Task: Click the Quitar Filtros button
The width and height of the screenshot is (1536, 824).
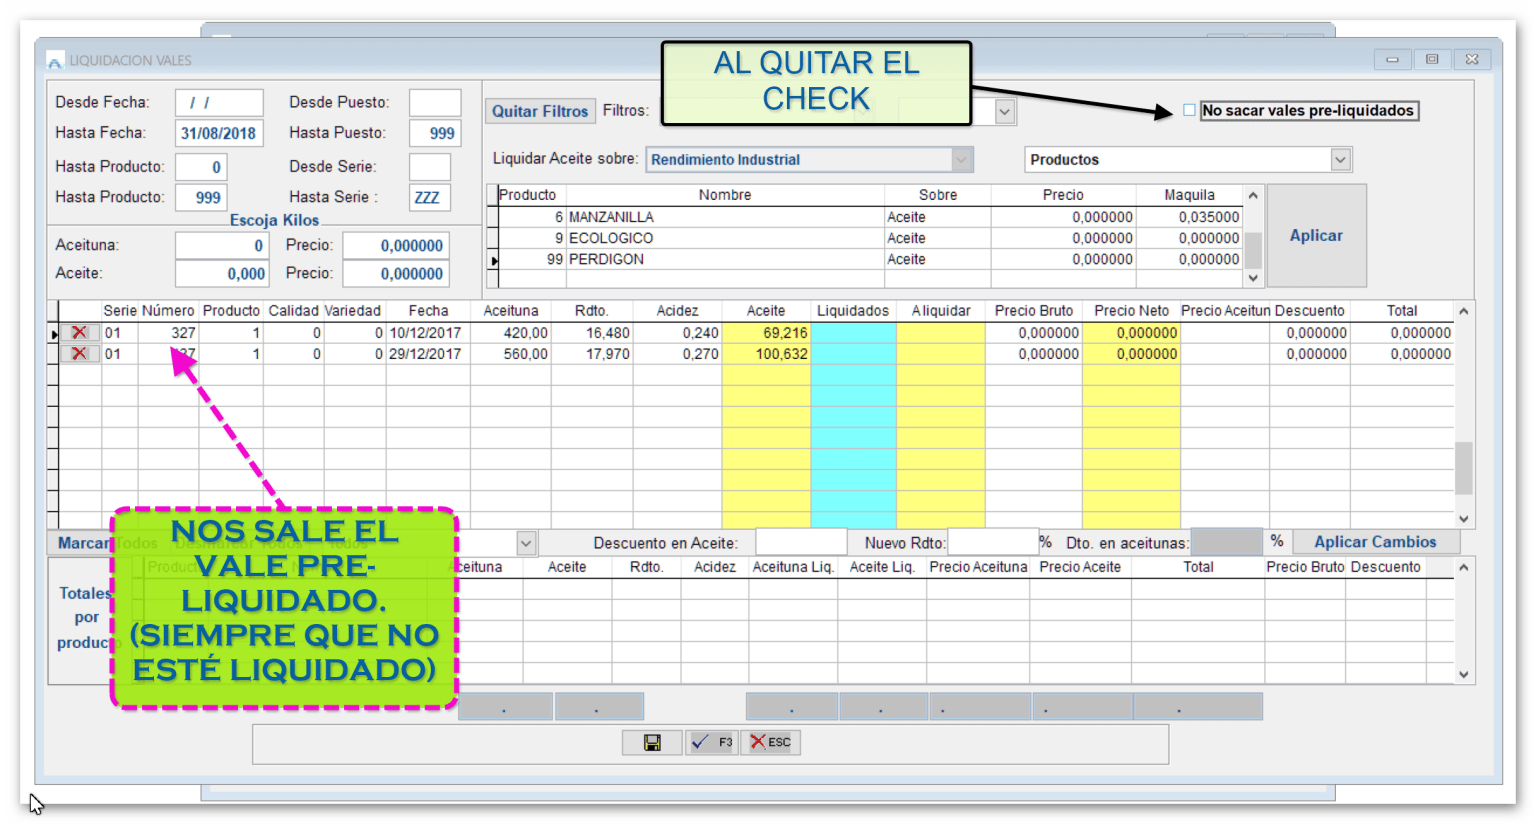Action: click(x=540, y=111)
